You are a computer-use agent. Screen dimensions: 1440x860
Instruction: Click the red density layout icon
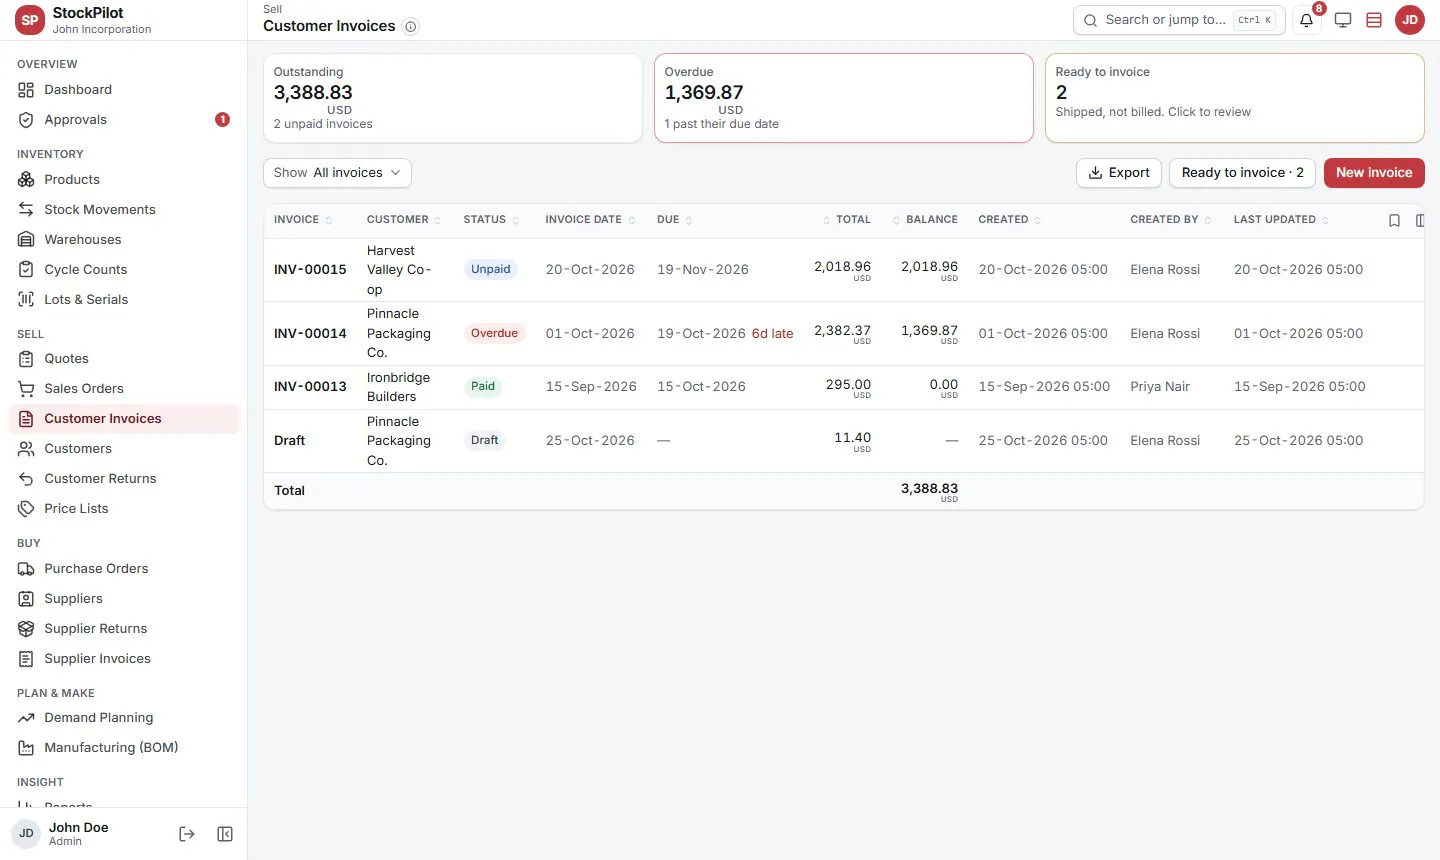pyautogui.click(x=1374, y=20)
